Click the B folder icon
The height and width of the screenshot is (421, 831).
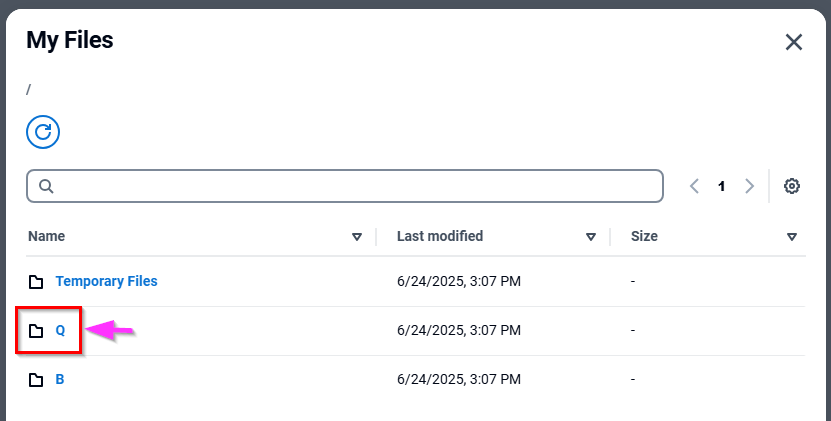coord(36,380)
